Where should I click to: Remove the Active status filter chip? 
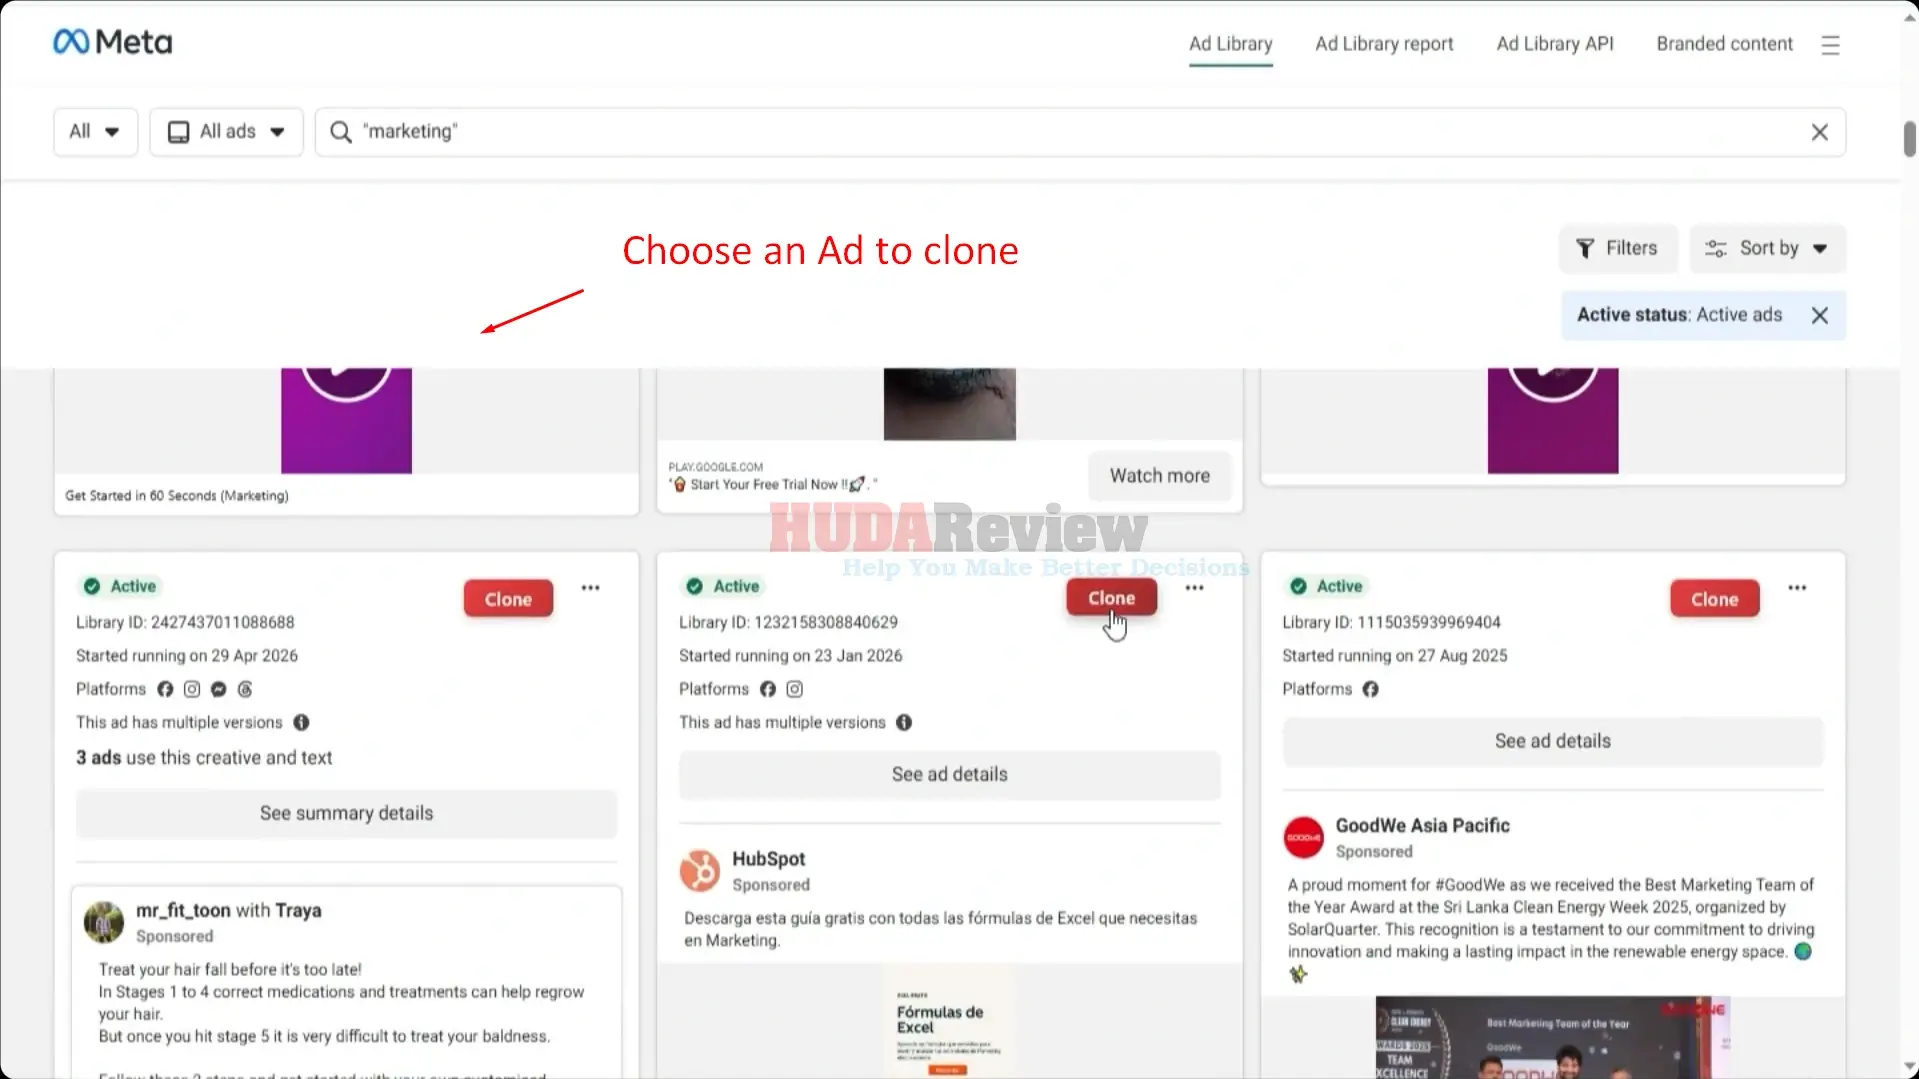point(1820,315)
